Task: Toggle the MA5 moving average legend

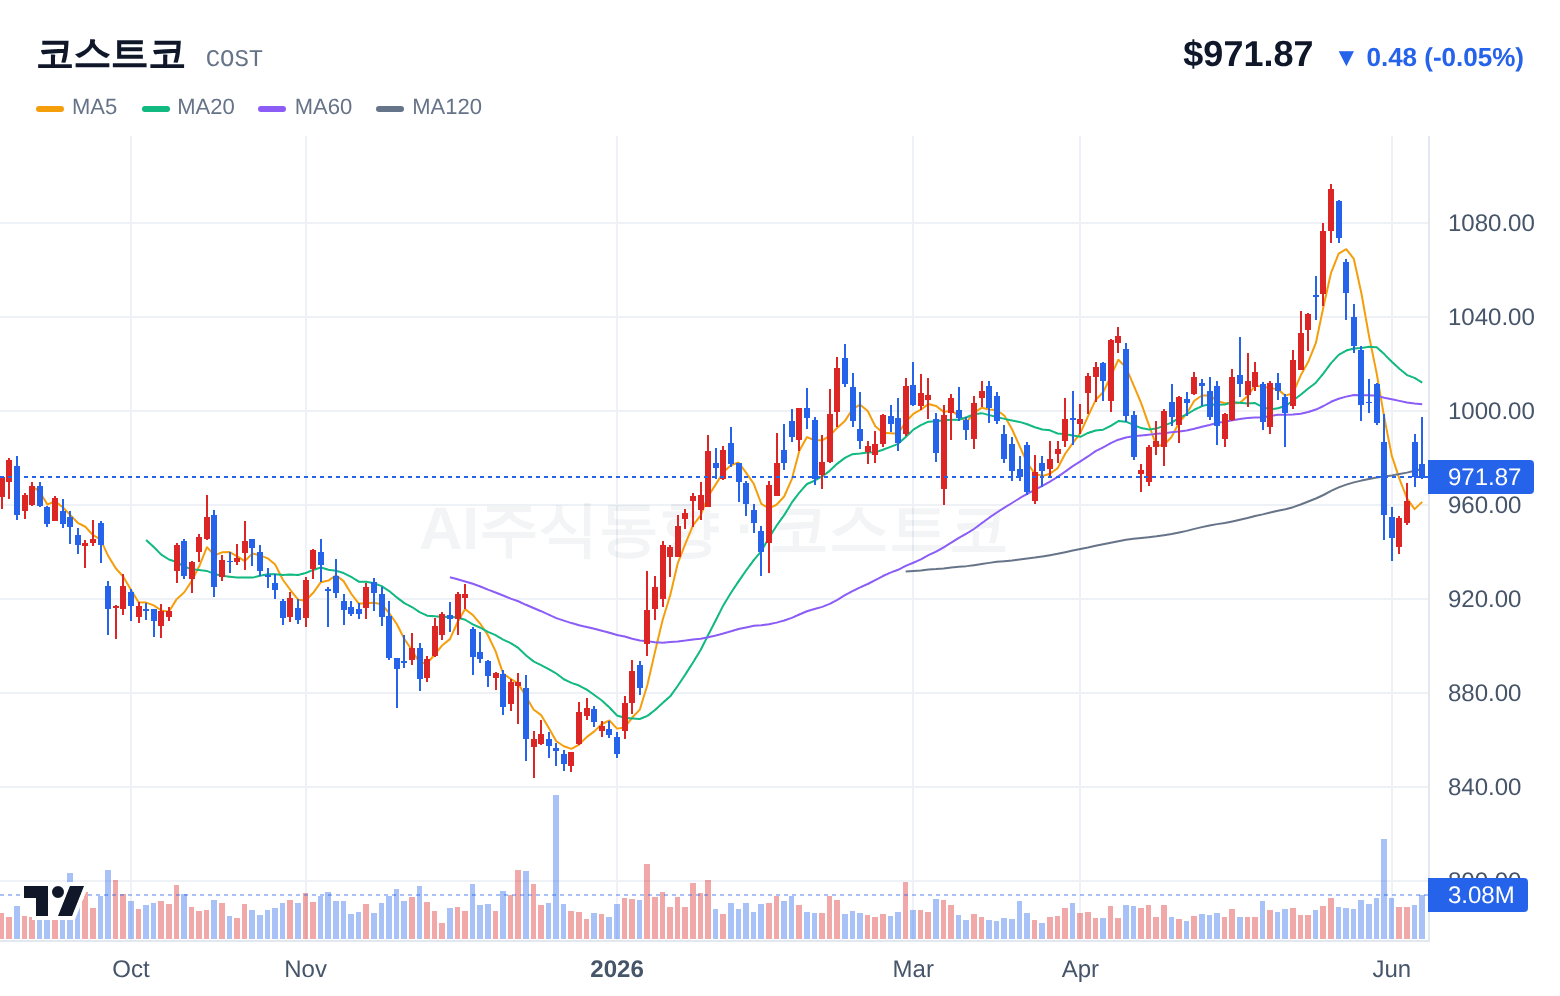Action: (x=77, y=107)
